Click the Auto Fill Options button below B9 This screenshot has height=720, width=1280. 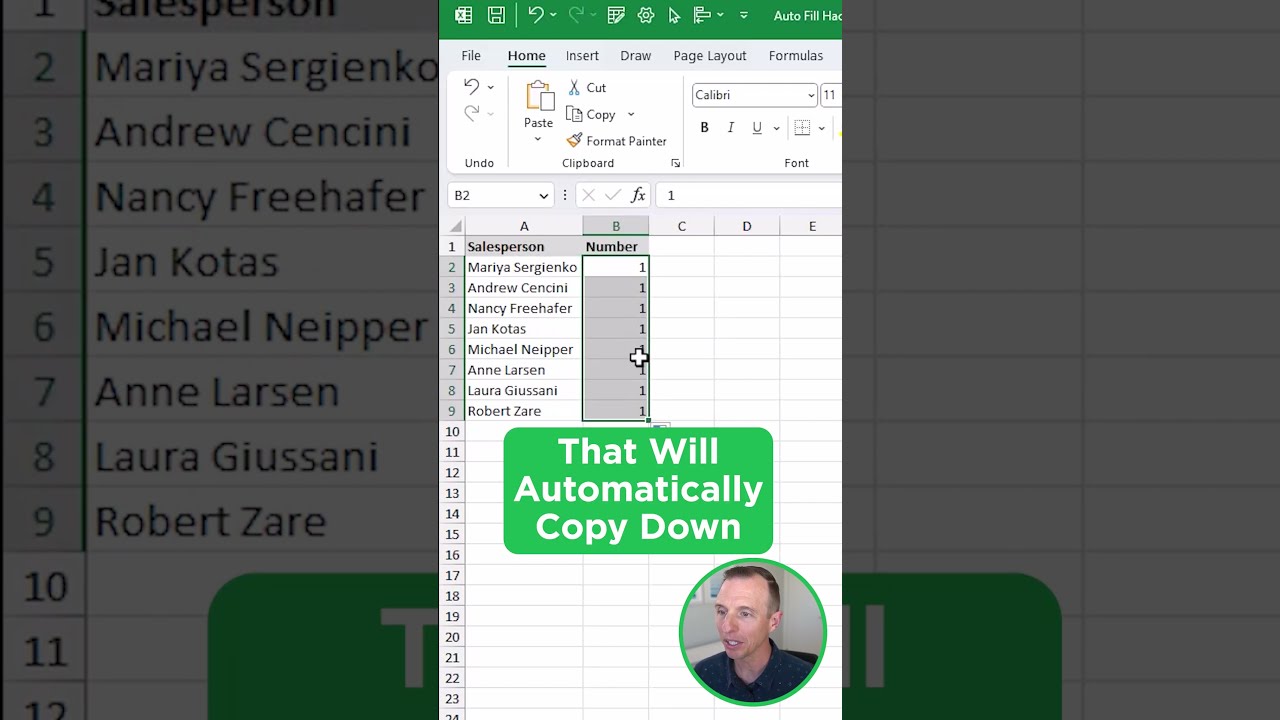[660, 427]
